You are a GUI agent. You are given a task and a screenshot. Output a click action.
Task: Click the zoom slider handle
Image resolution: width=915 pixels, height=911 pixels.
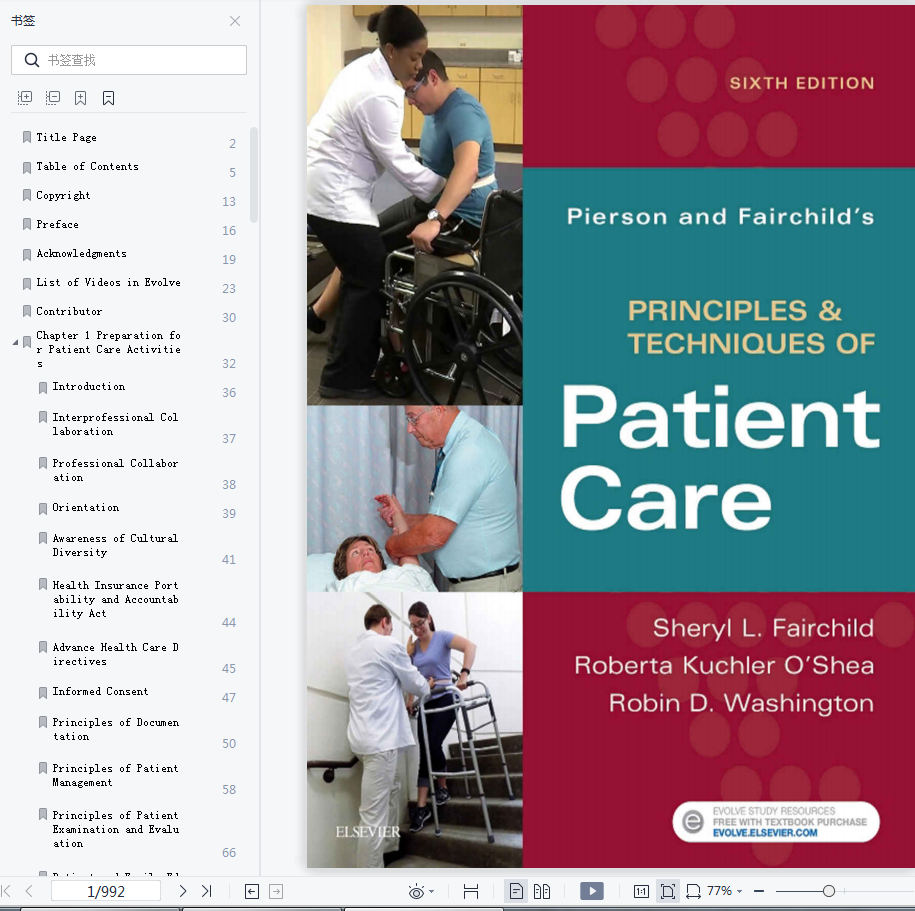829,891
